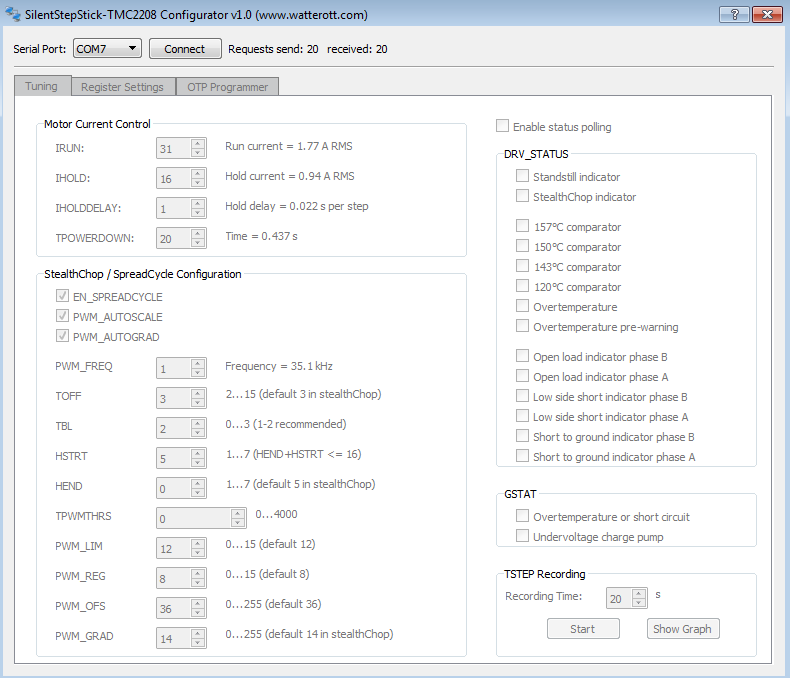Click the Connect button
Viewport: 790px width, 678px height.
click(x=185, y=49)
